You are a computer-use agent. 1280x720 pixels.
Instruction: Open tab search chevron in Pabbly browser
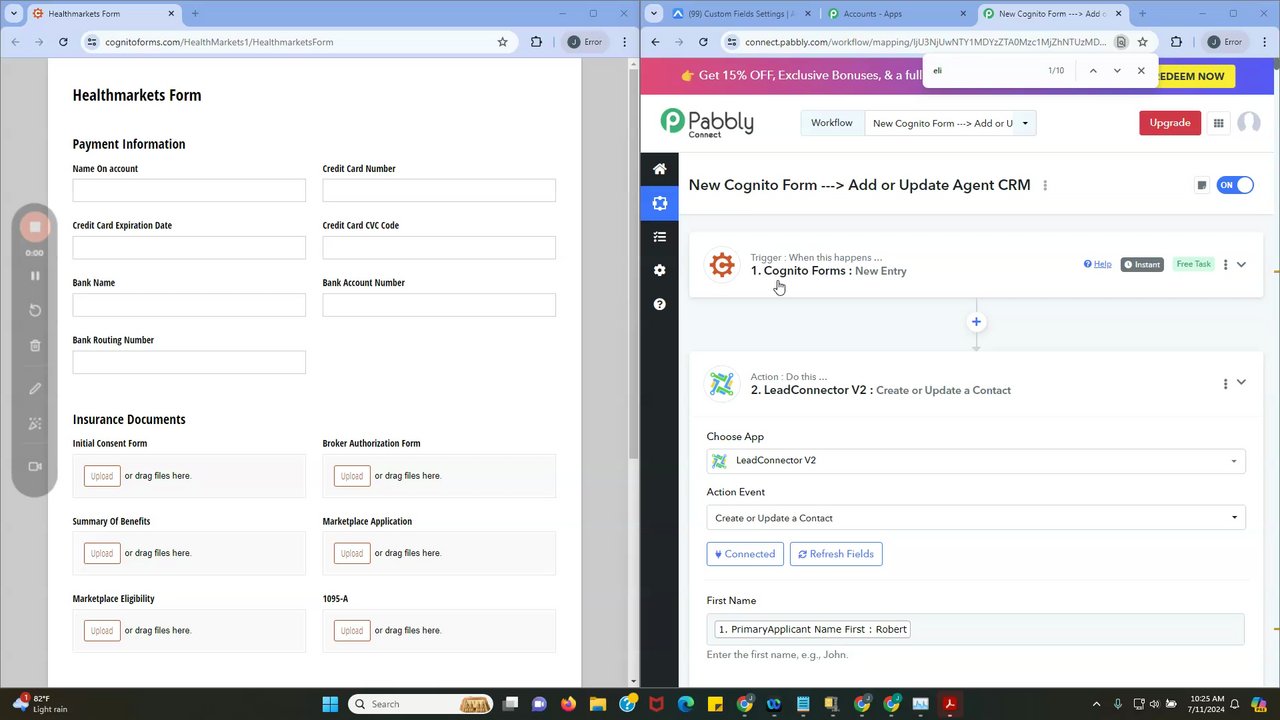654,14
